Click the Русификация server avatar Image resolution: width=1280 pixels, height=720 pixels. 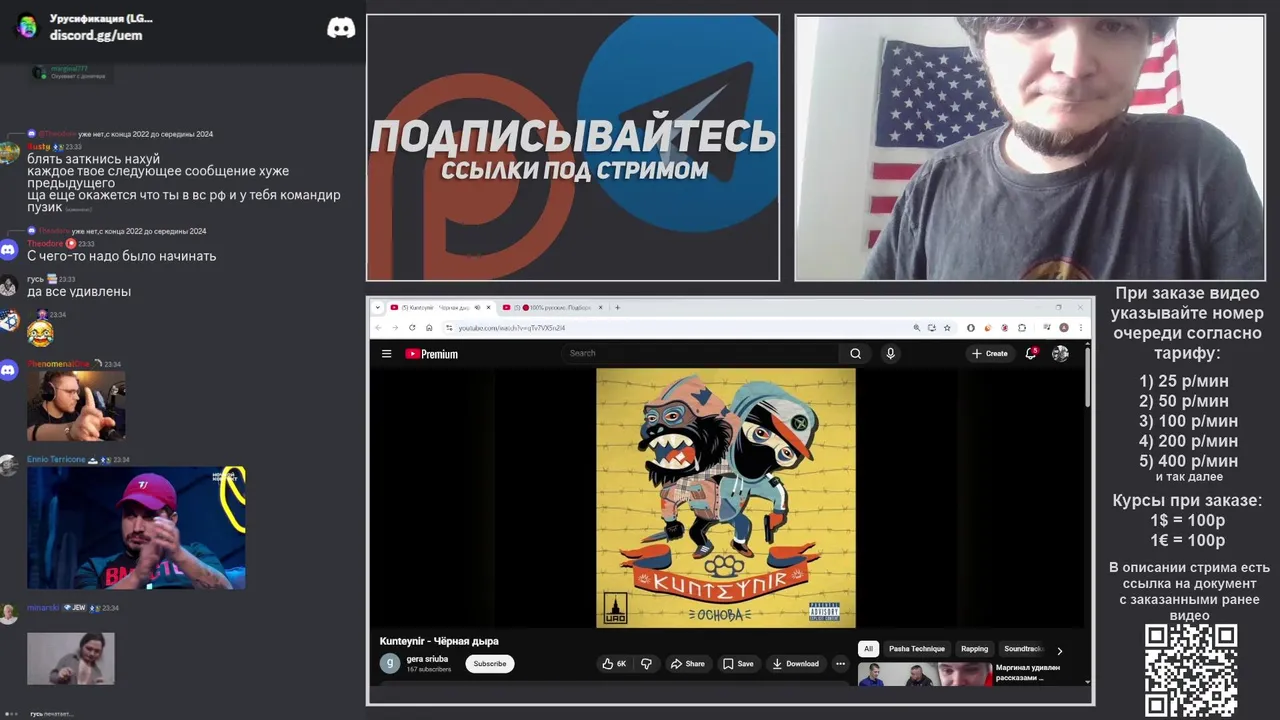tap(28, 27)
